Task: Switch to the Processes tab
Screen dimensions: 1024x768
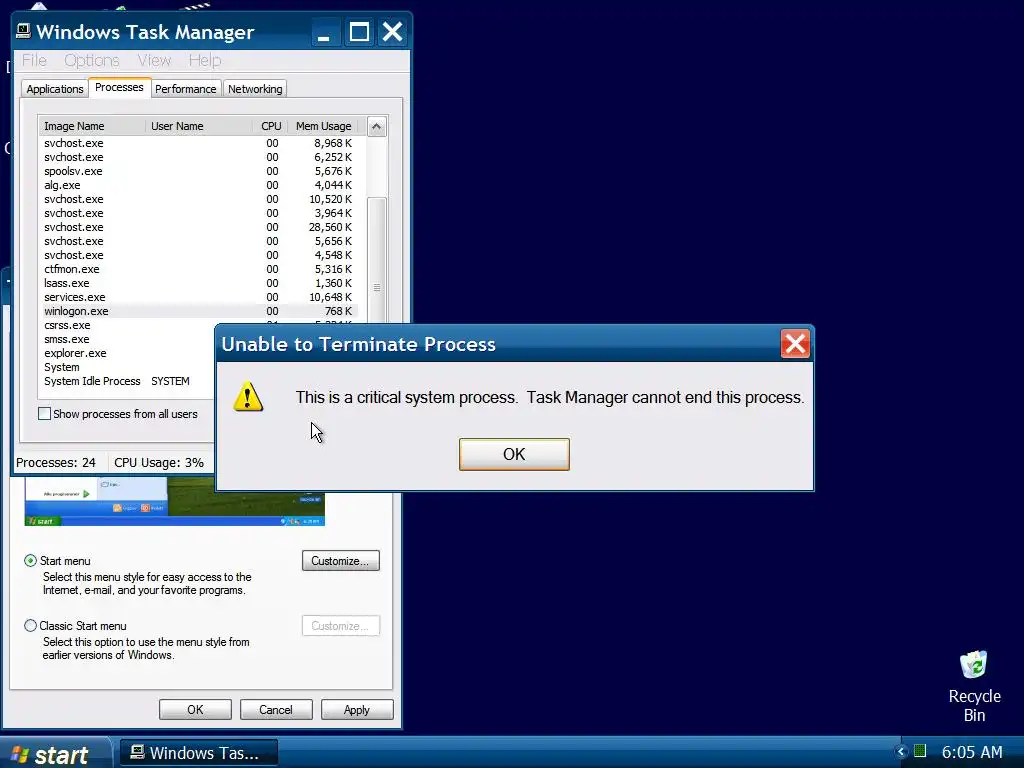Action: pos(119,88)
